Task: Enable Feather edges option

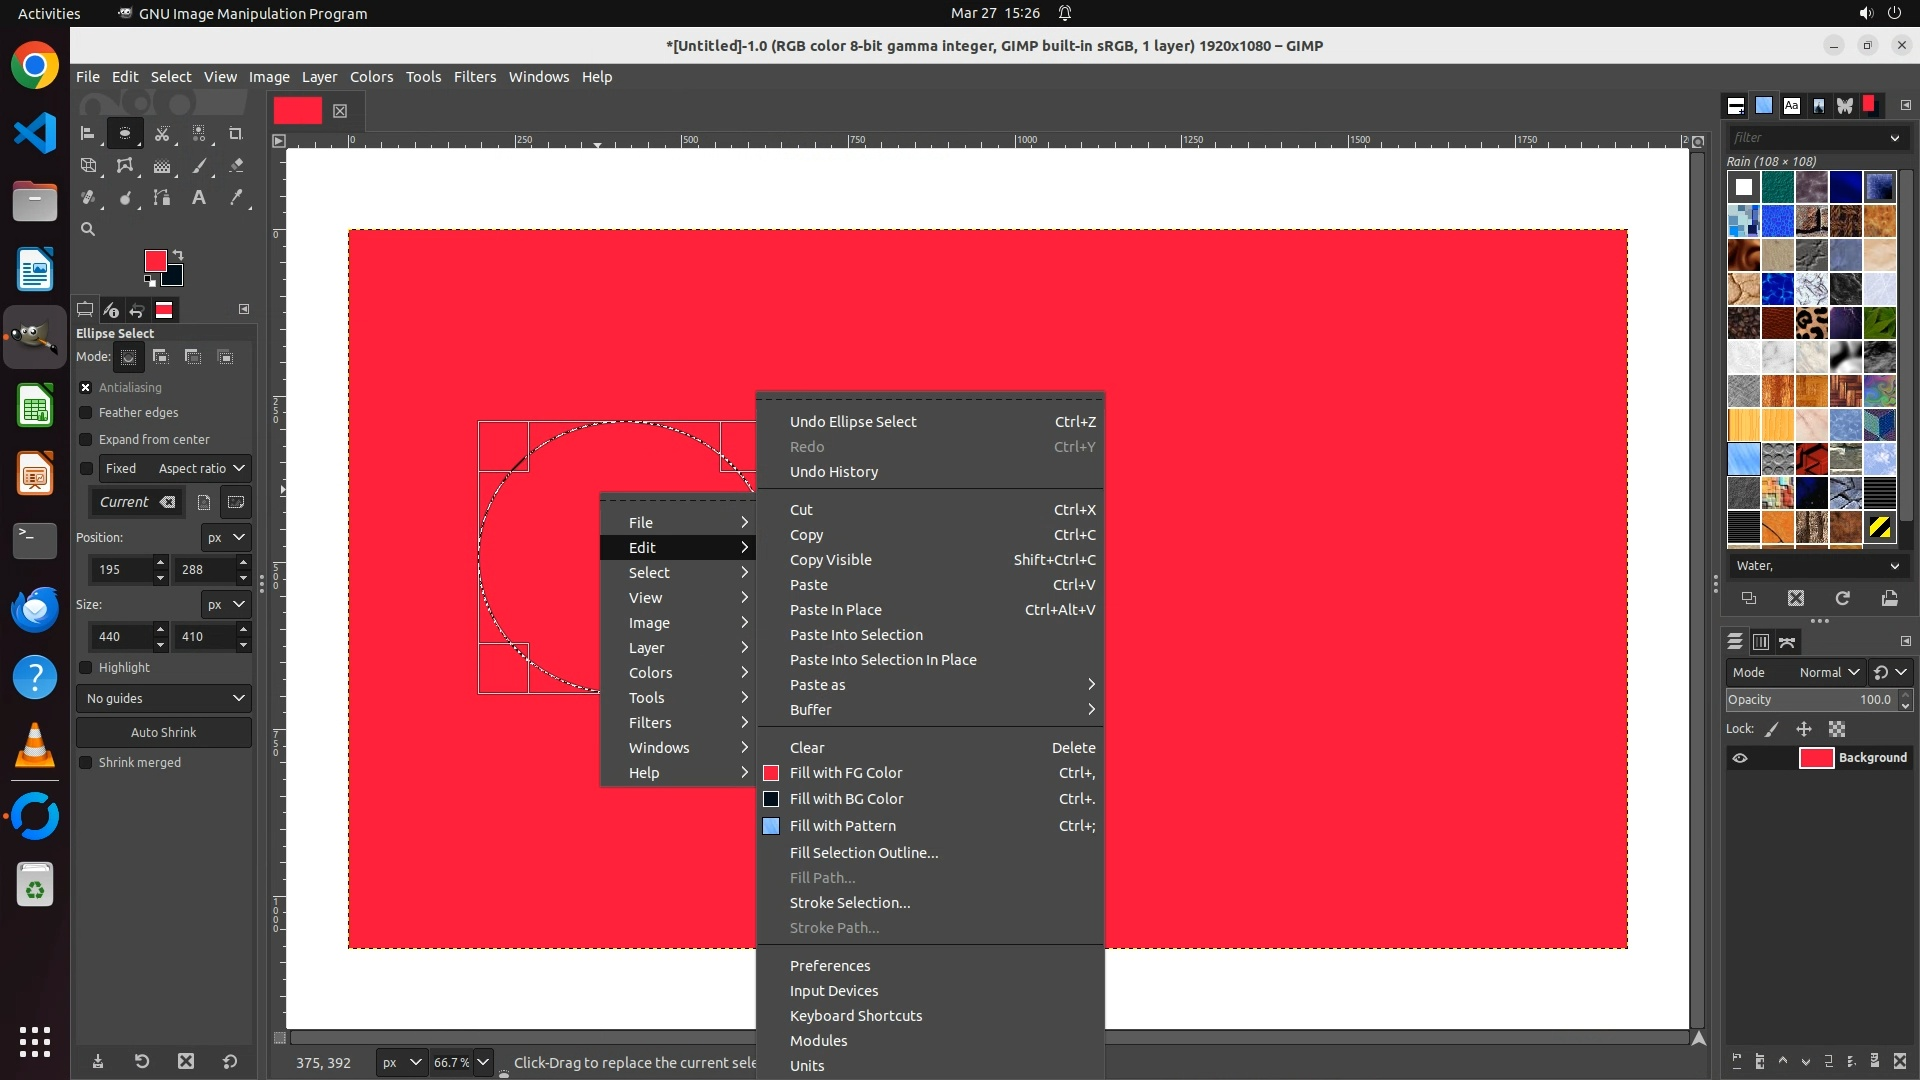Action: pyautogui.click(x=86, y=412)
